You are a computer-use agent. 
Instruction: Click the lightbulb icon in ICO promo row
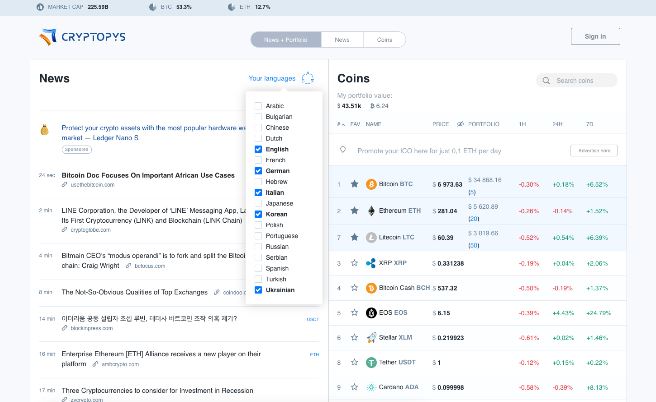click(343, 149)
